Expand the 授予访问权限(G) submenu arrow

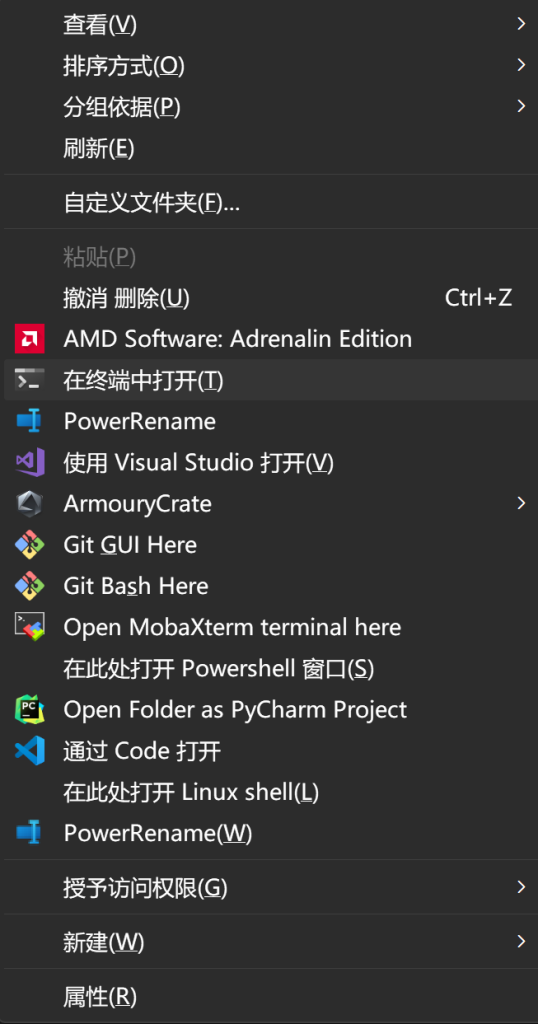(x=521, y=887)
